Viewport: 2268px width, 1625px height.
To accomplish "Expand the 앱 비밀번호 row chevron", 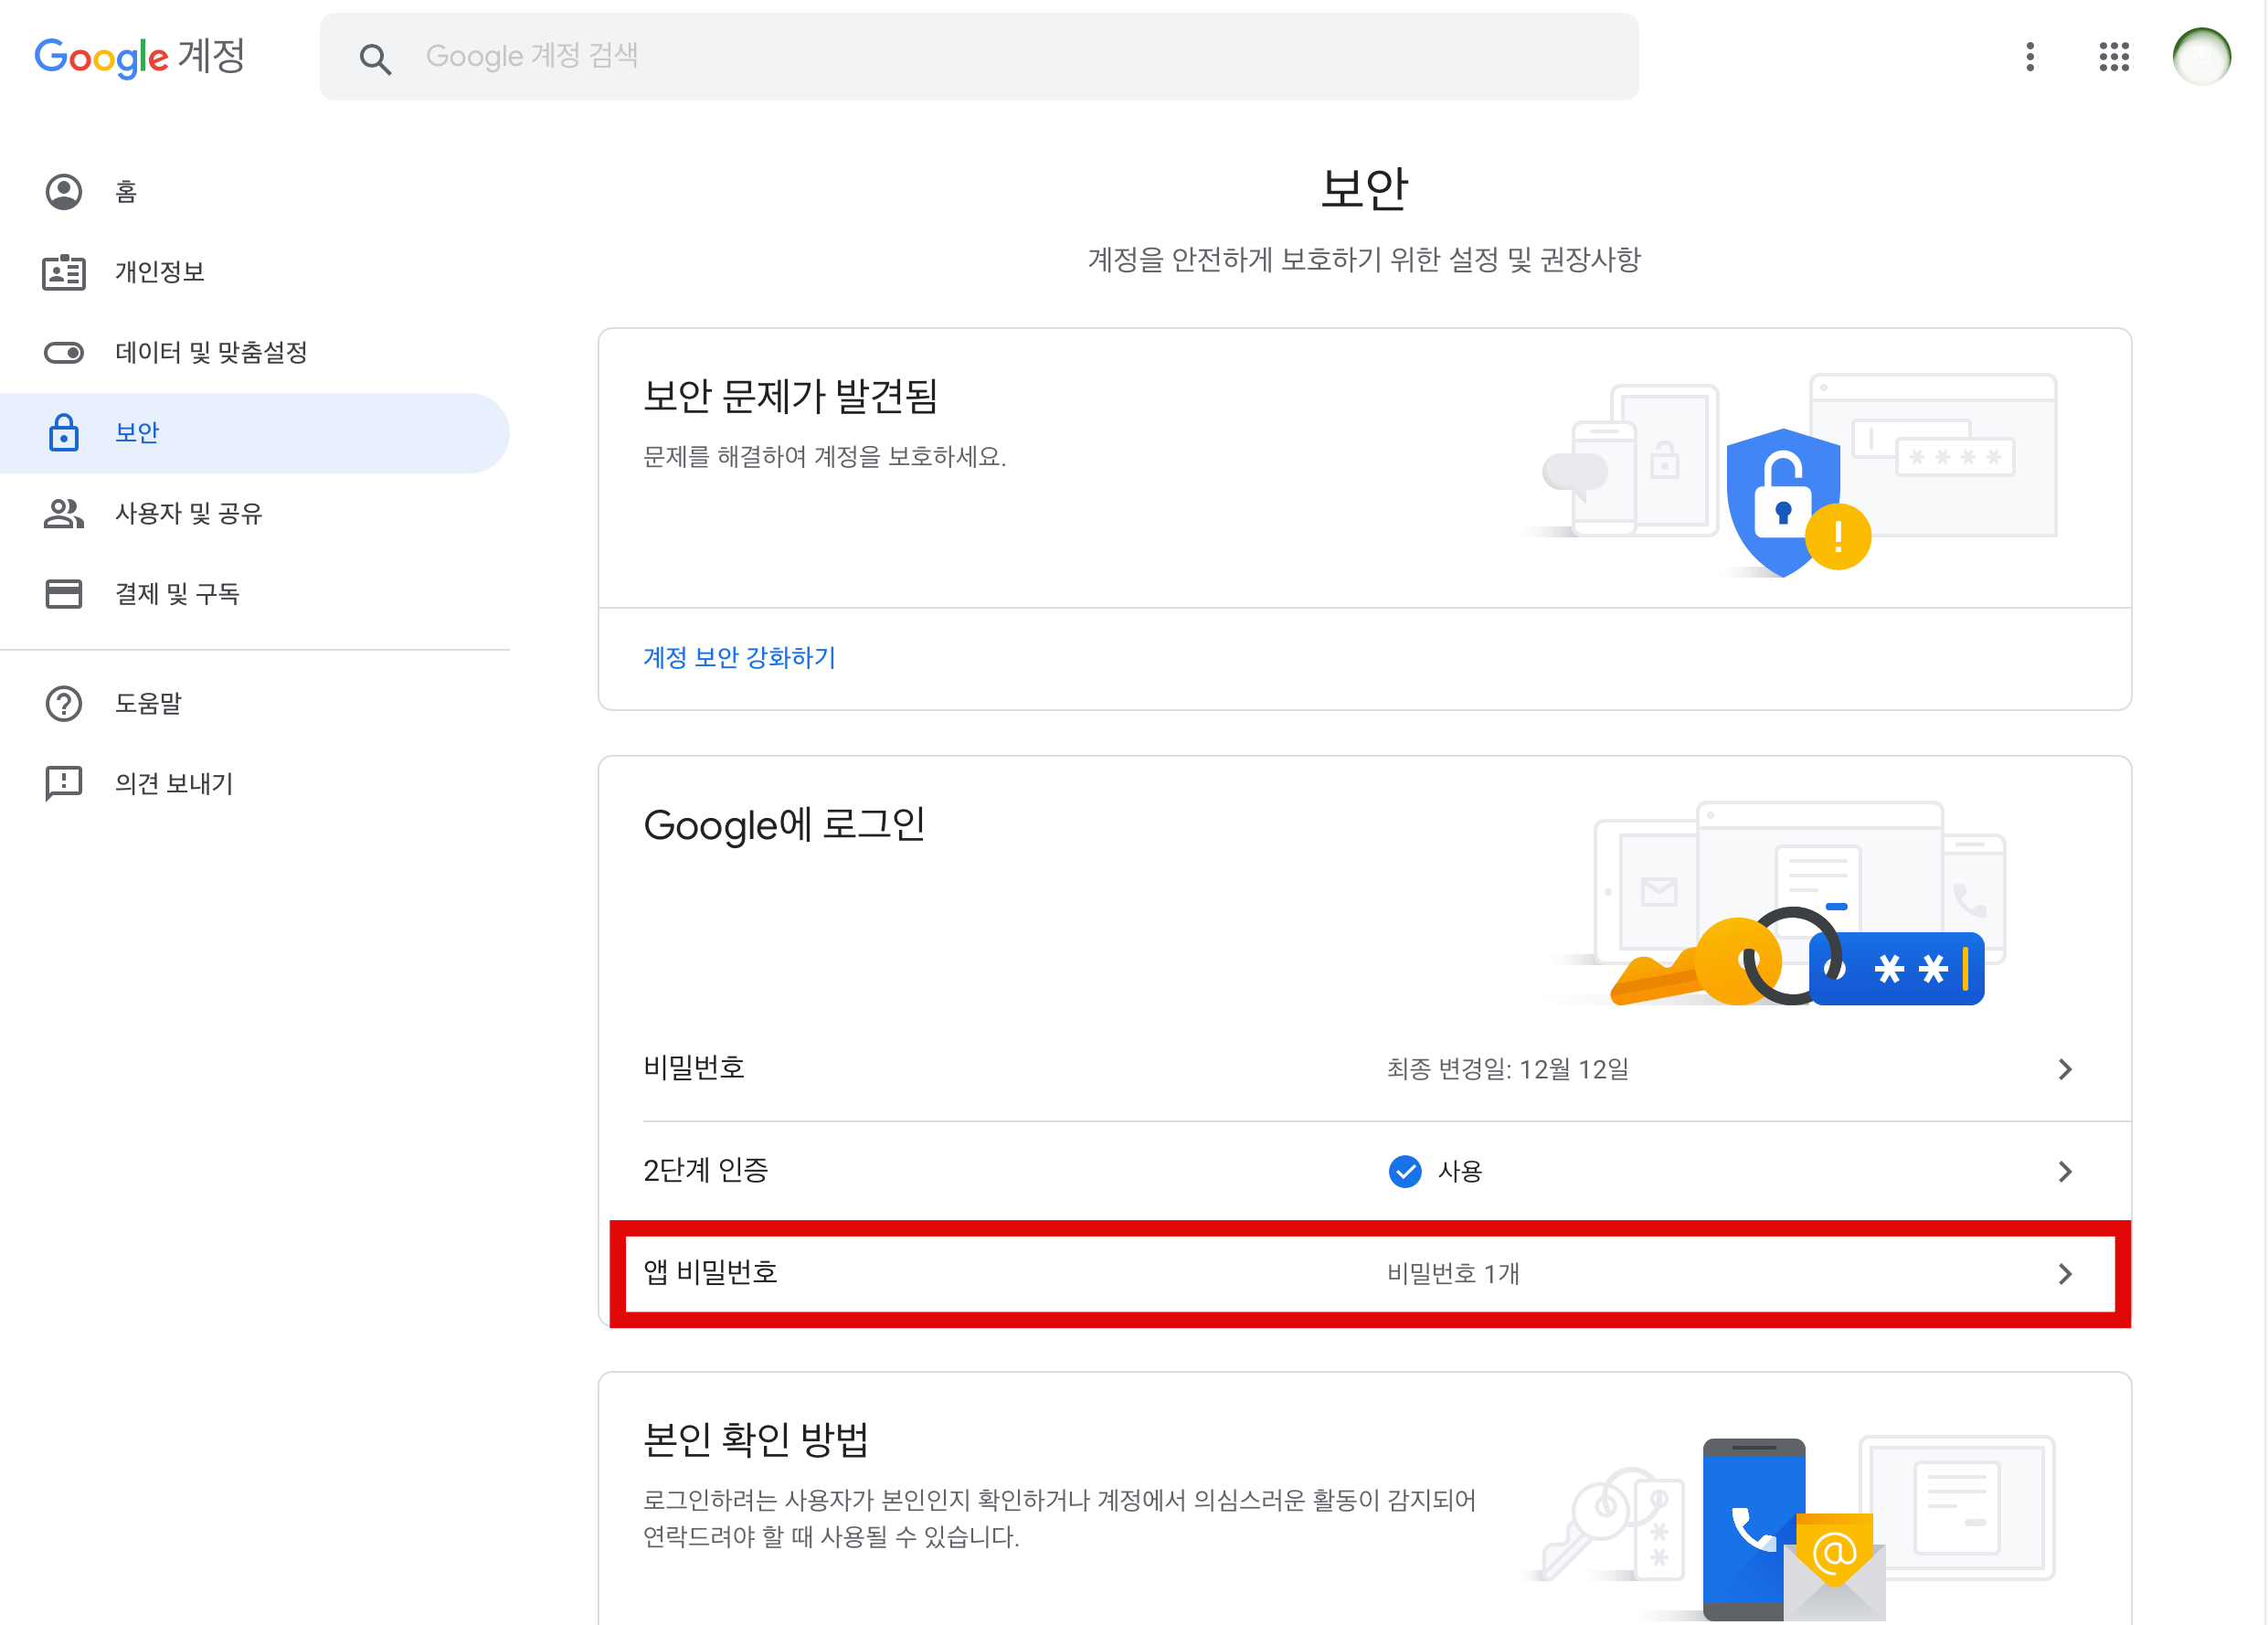I will pyautogui.click(x=2064, y=1273).
